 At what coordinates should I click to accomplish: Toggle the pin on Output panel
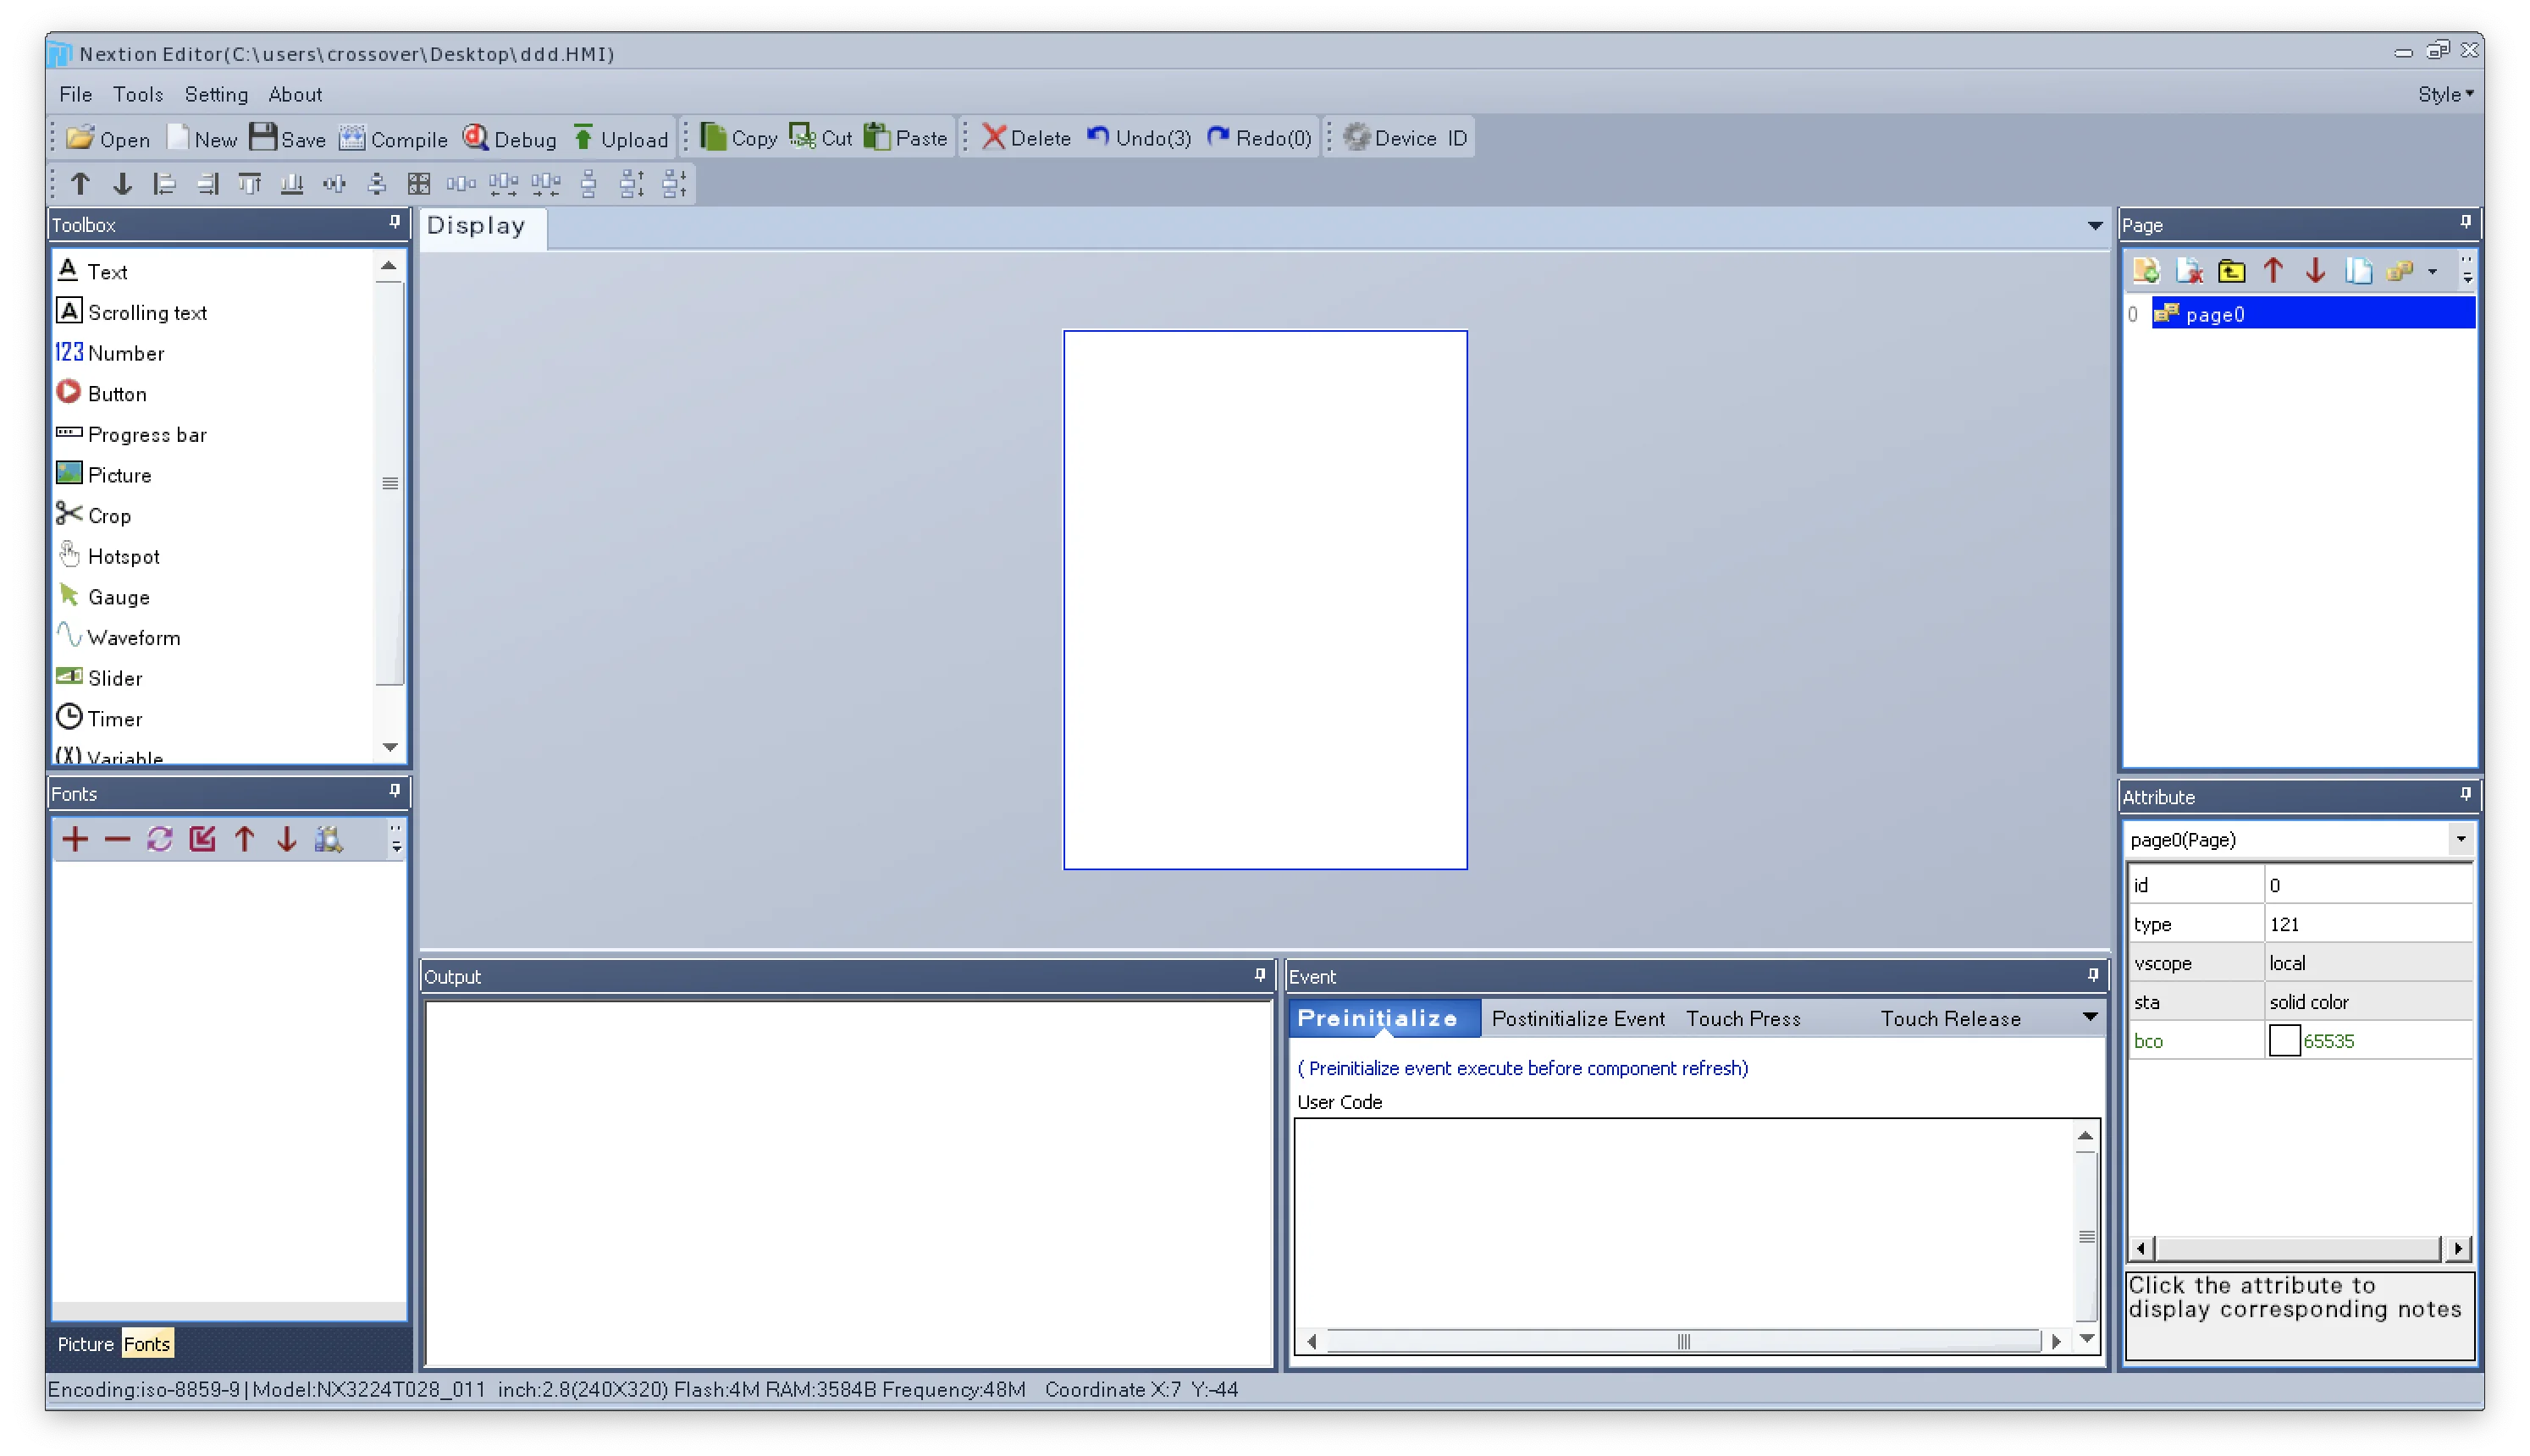(1261, 976)
